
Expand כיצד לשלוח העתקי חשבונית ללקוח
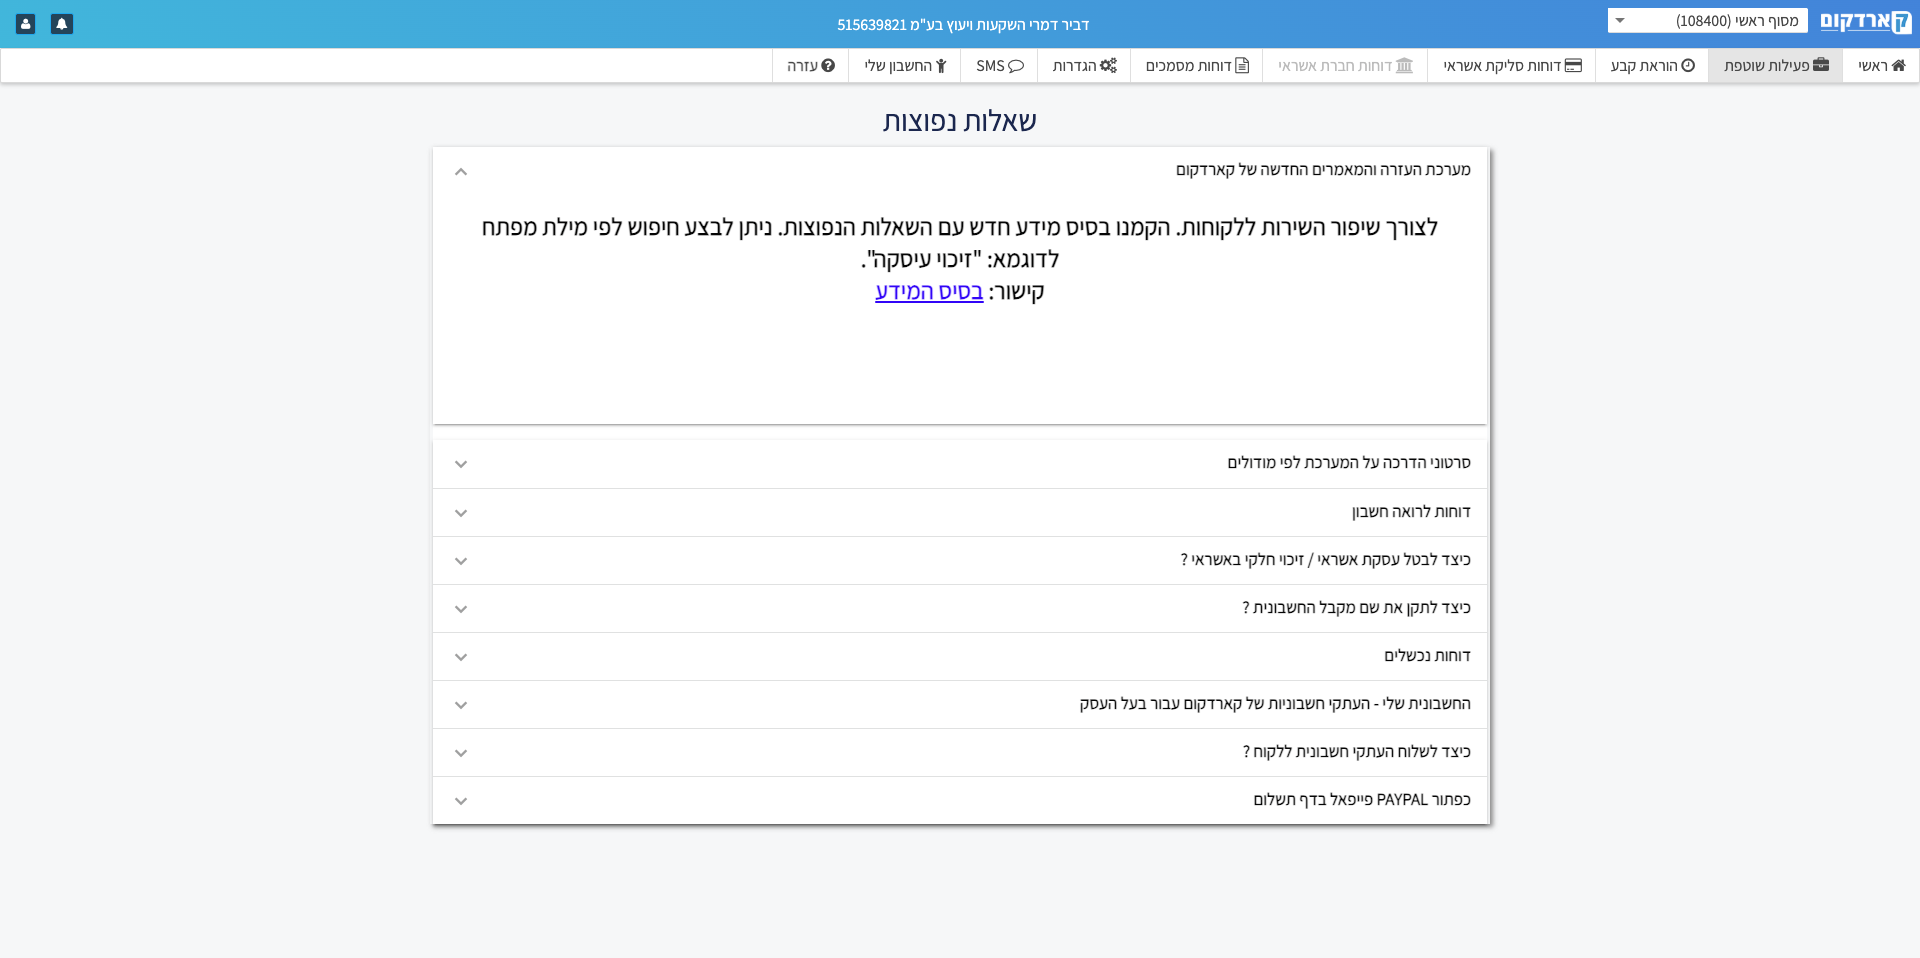(960, 753)
